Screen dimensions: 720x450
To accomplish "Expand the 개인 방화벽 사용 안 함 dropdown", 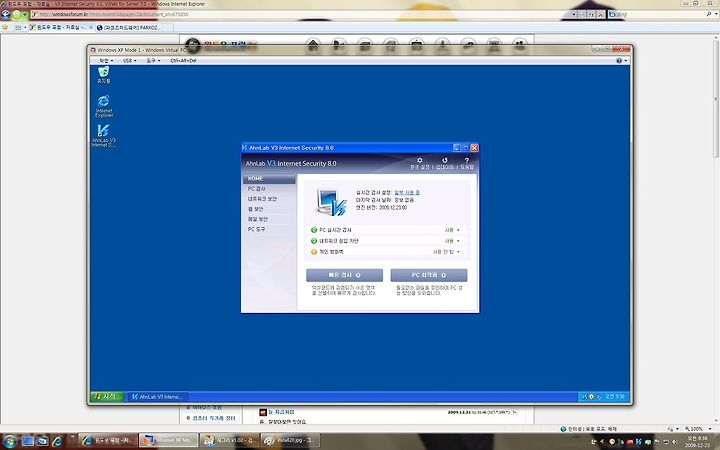I will pyautogui.click(x=446, y=252).
